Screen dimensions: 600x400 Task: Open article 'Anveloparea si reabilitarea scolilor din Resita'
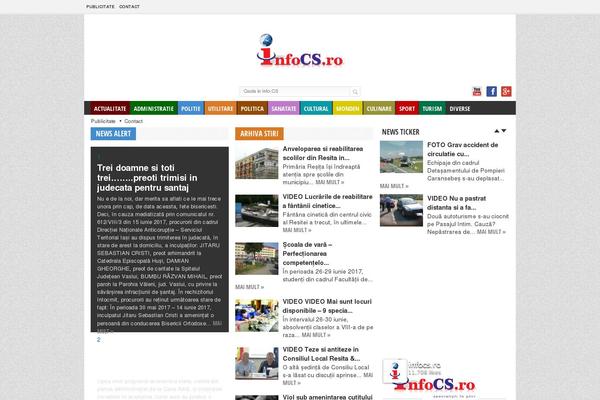pyautogui.click(x=323, y=153)
